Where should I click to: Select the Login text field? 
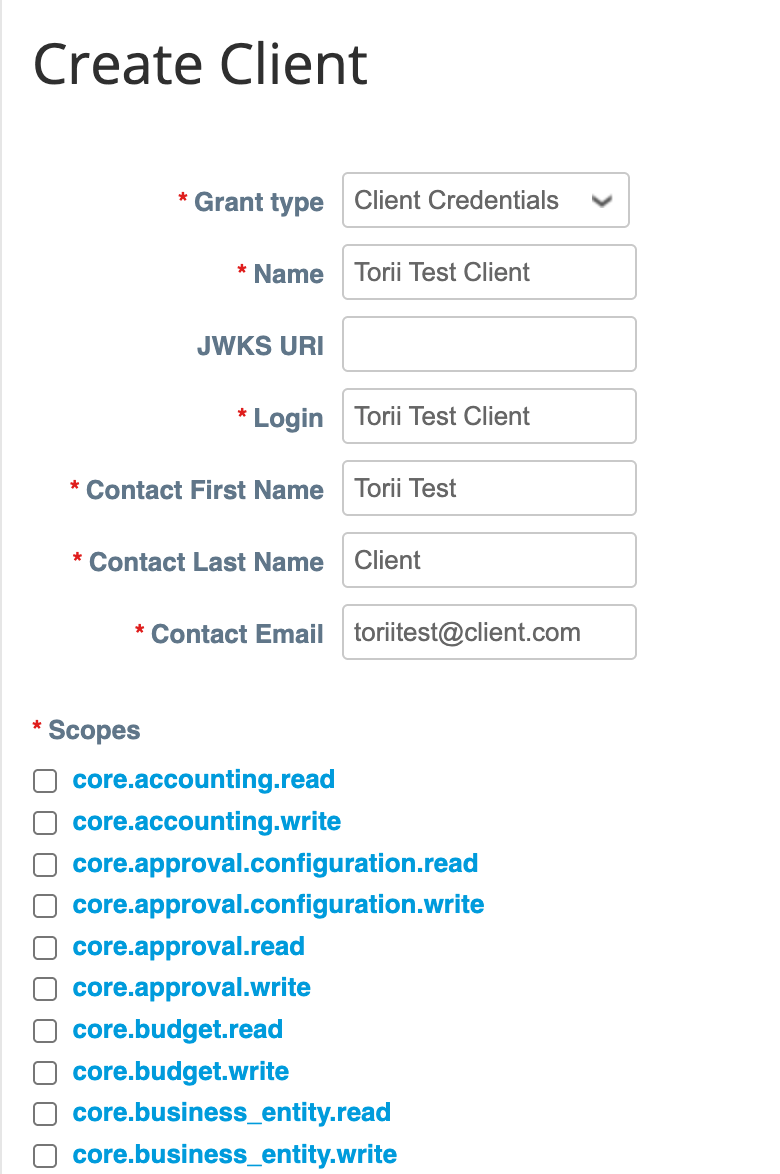click(489, 416)
